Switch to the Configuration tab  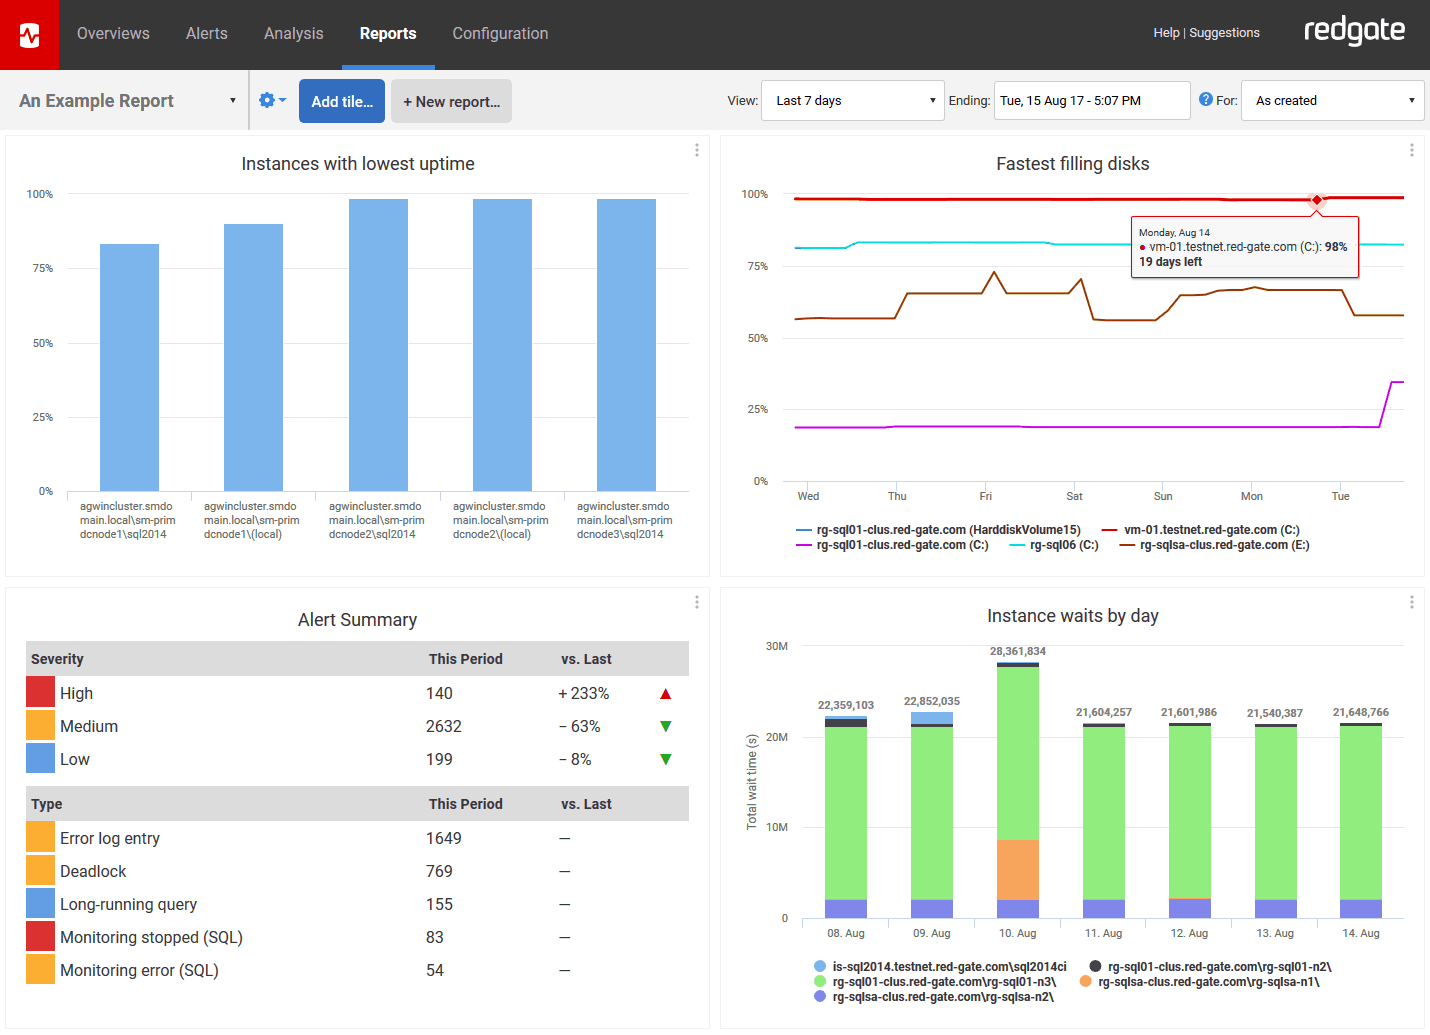point(500,34)
